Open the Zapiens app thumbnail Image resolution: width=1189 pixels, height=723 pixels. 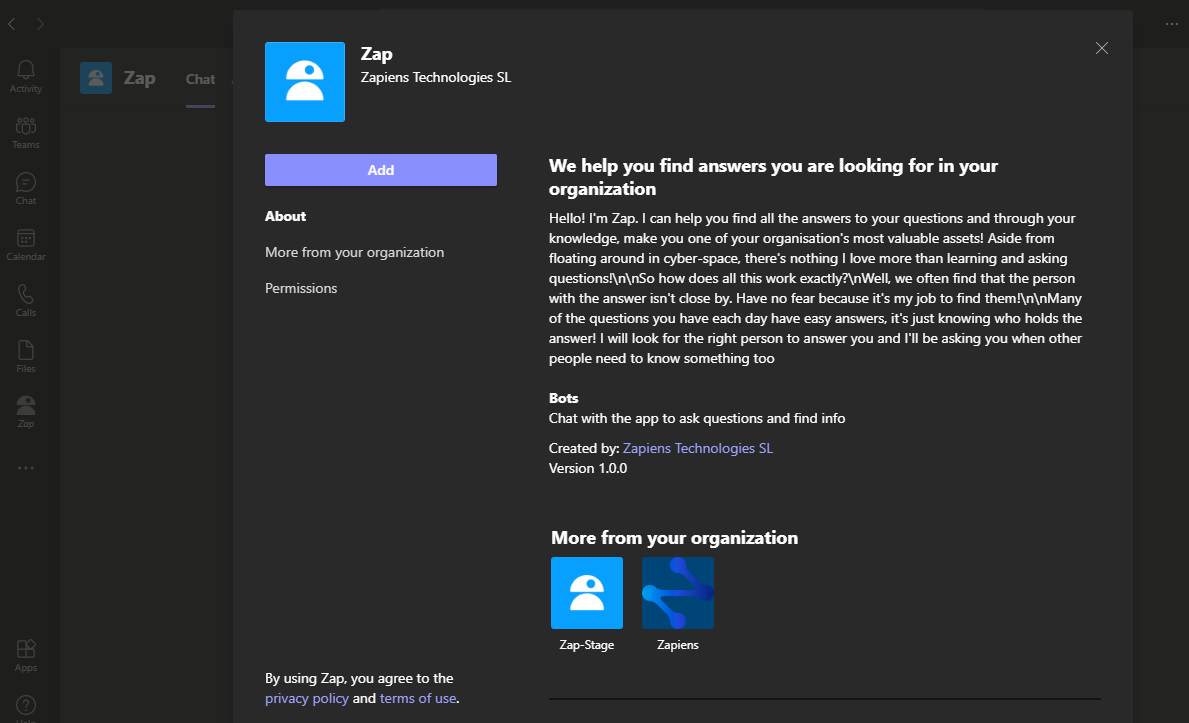(678, 593)
